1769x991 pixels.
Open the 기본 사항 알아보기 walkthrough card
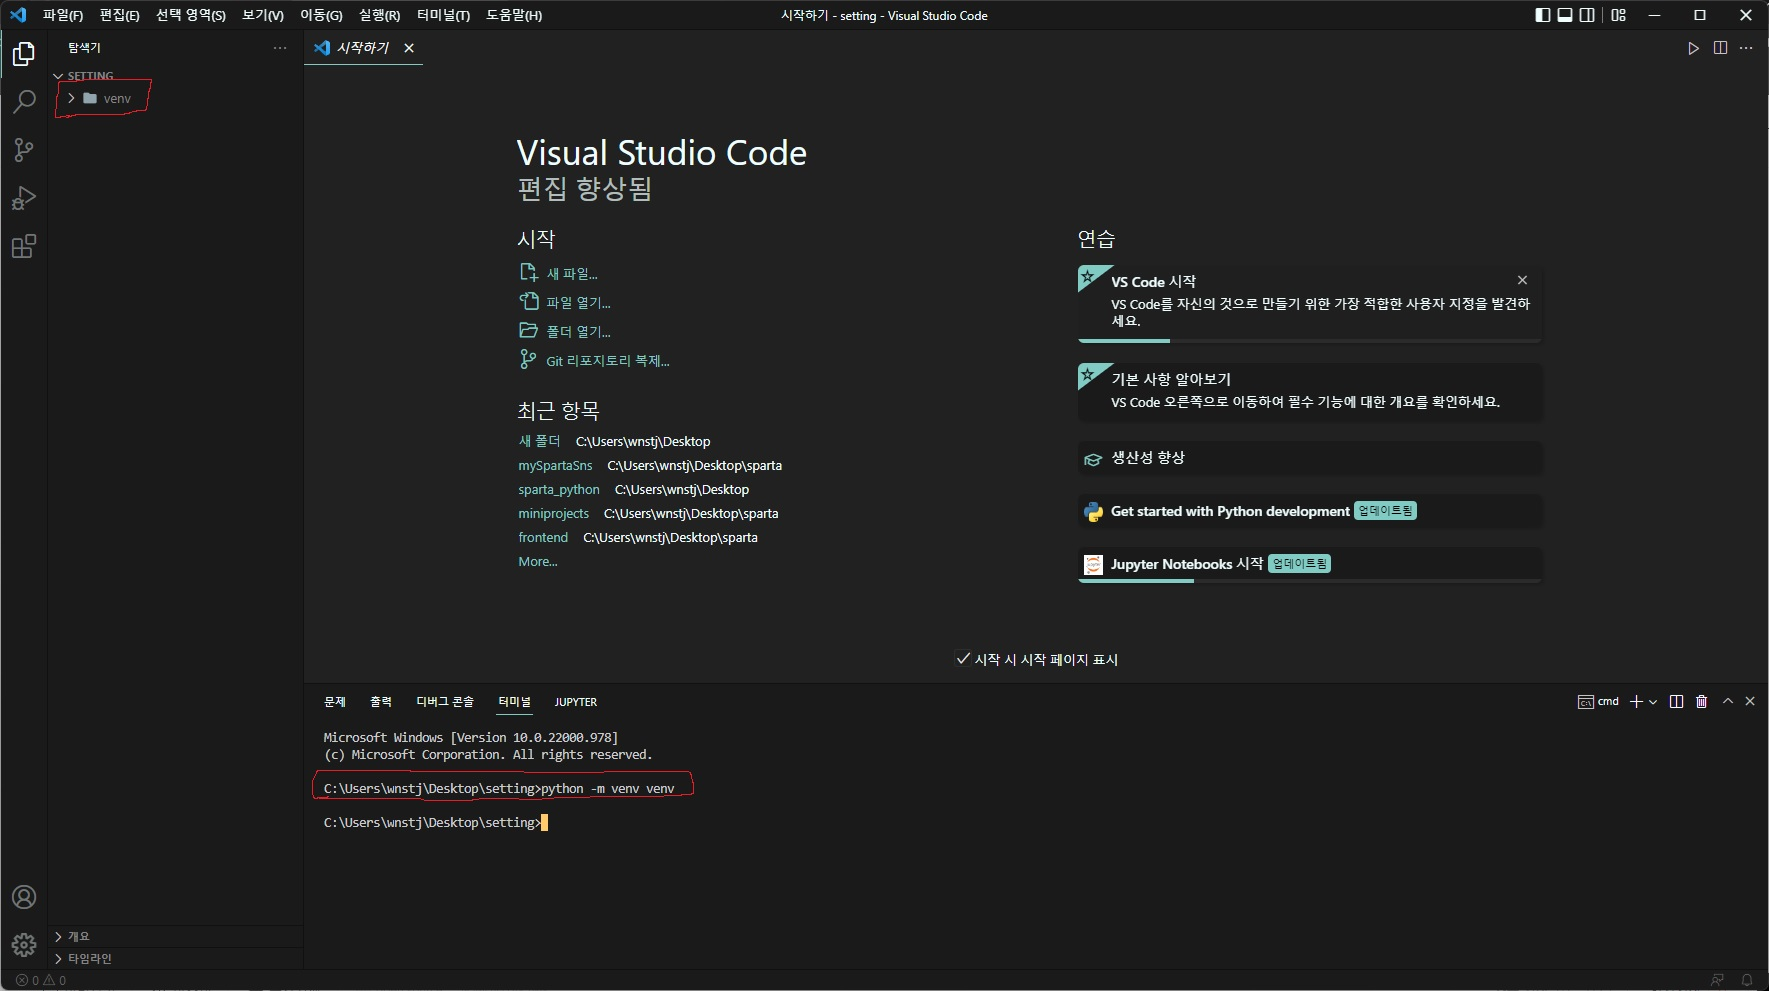pos(1310,391)
